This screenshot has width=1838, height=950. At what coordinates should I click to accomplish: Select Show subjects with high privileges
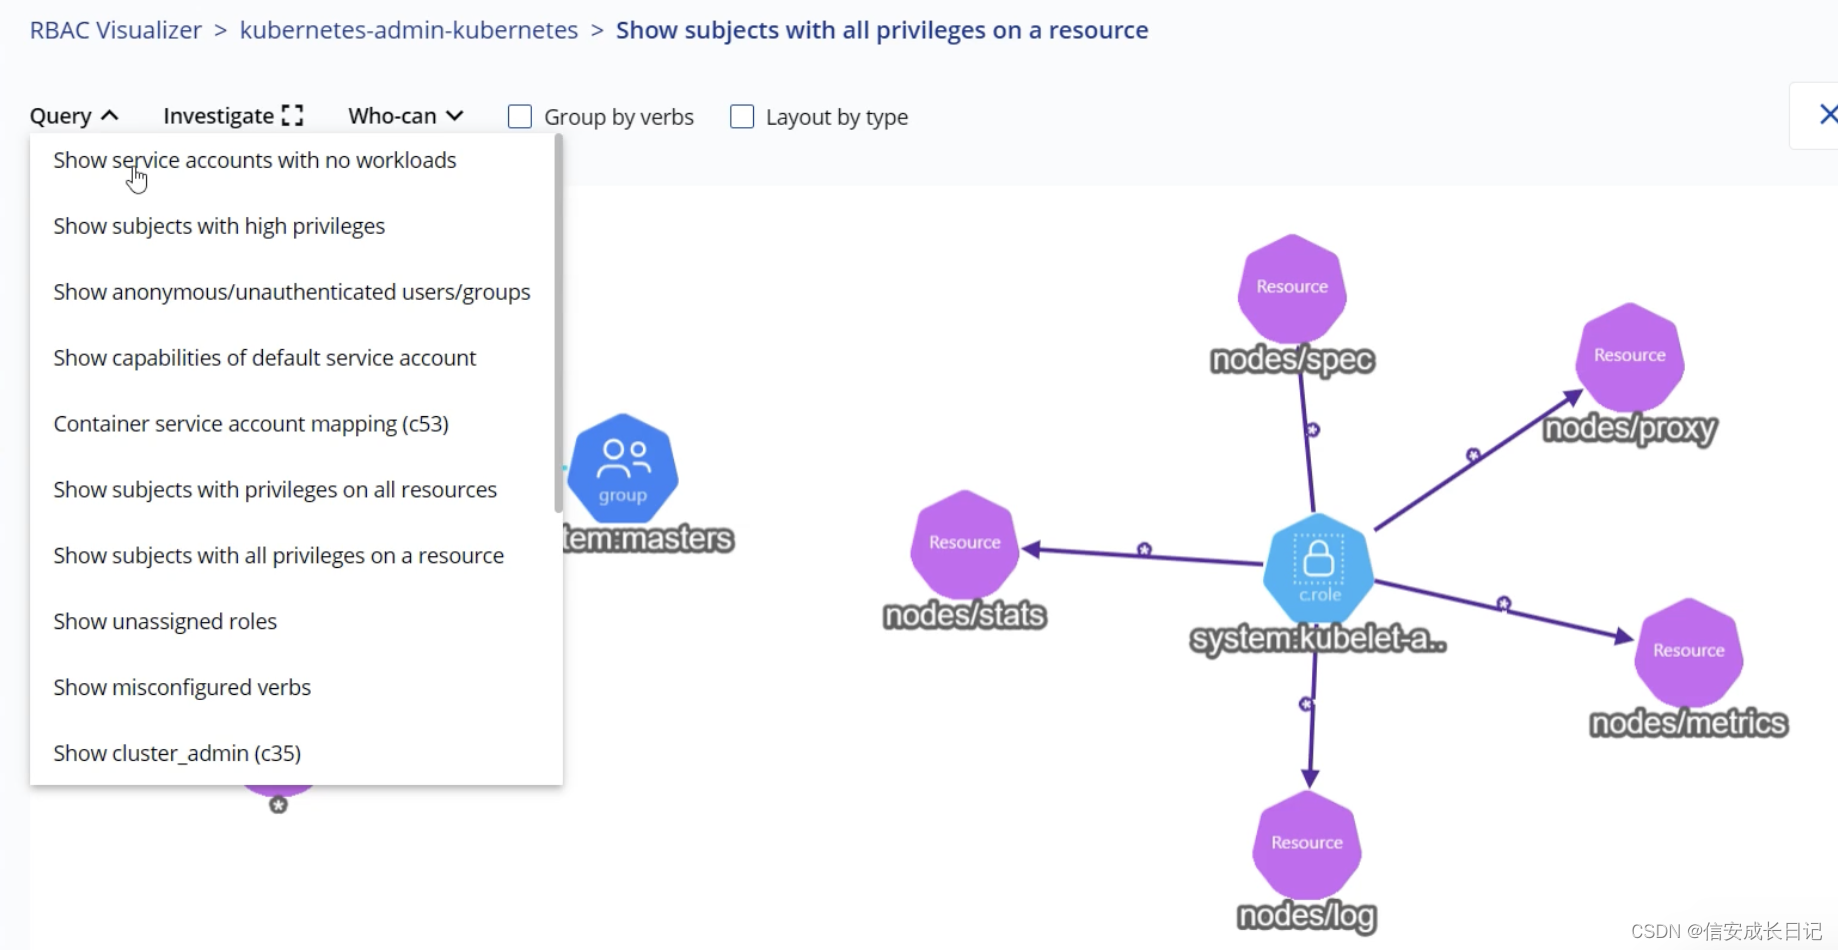tap(219, 226)
